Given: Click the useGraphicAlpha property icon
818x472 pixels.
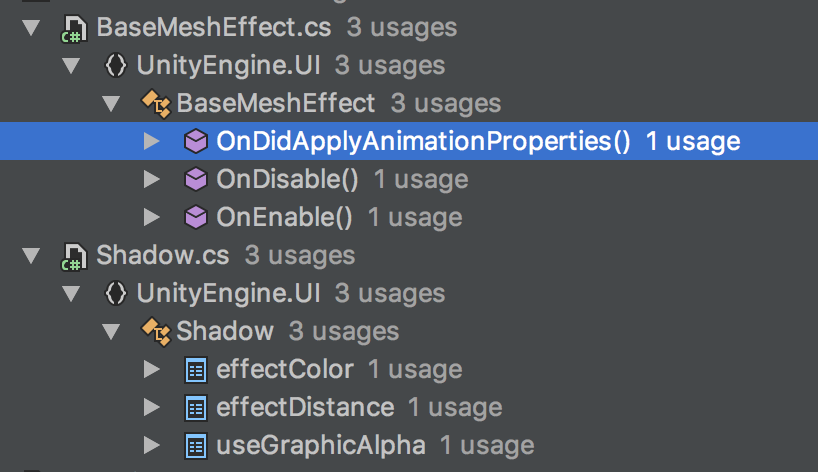Looking at the screenshot, I should click(x=196, y=446).
